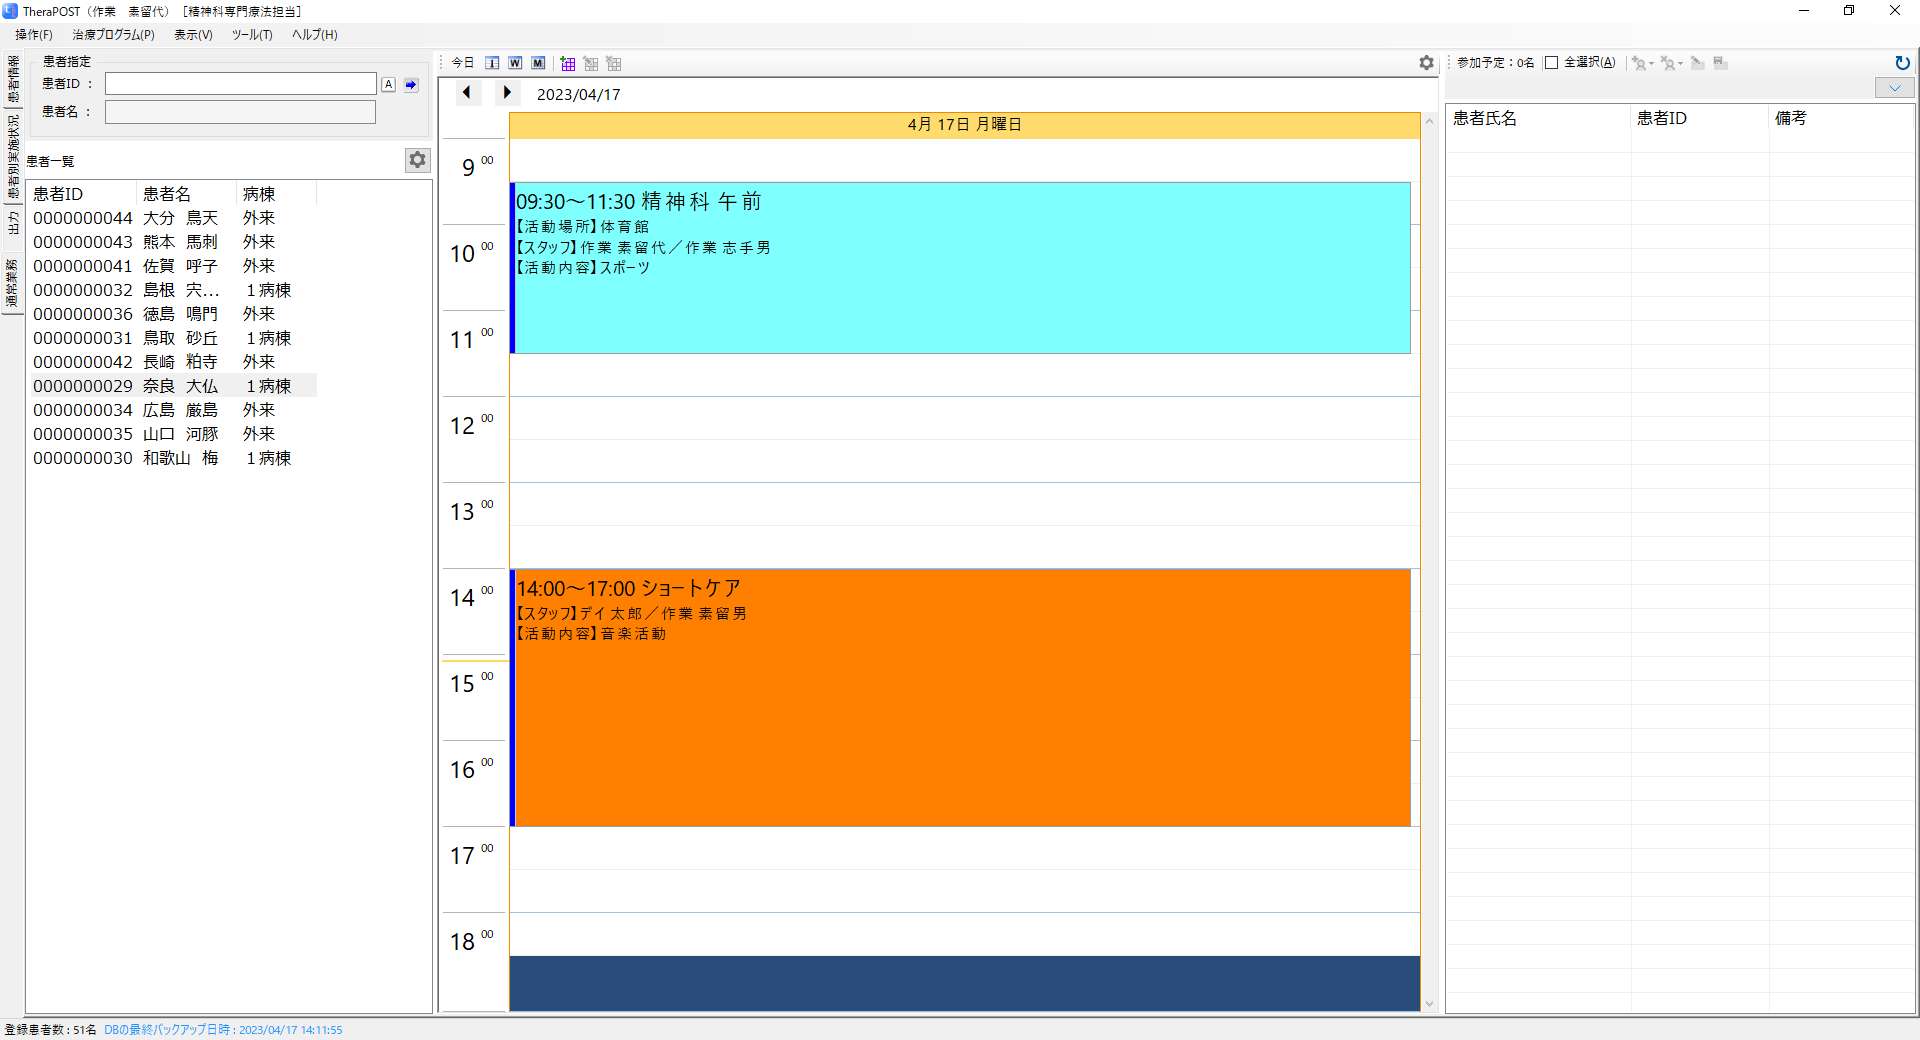Select the 出力 vertical tab

coord(13,222)
